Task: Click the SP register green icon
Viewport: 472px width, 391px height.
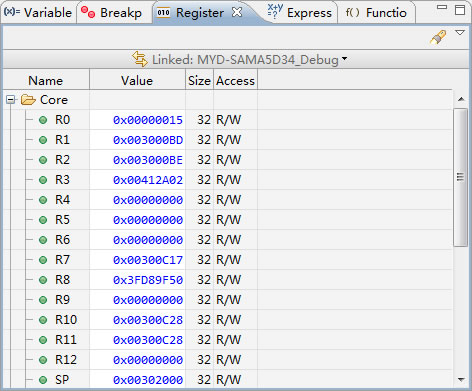Action: (x=43, y=380)
